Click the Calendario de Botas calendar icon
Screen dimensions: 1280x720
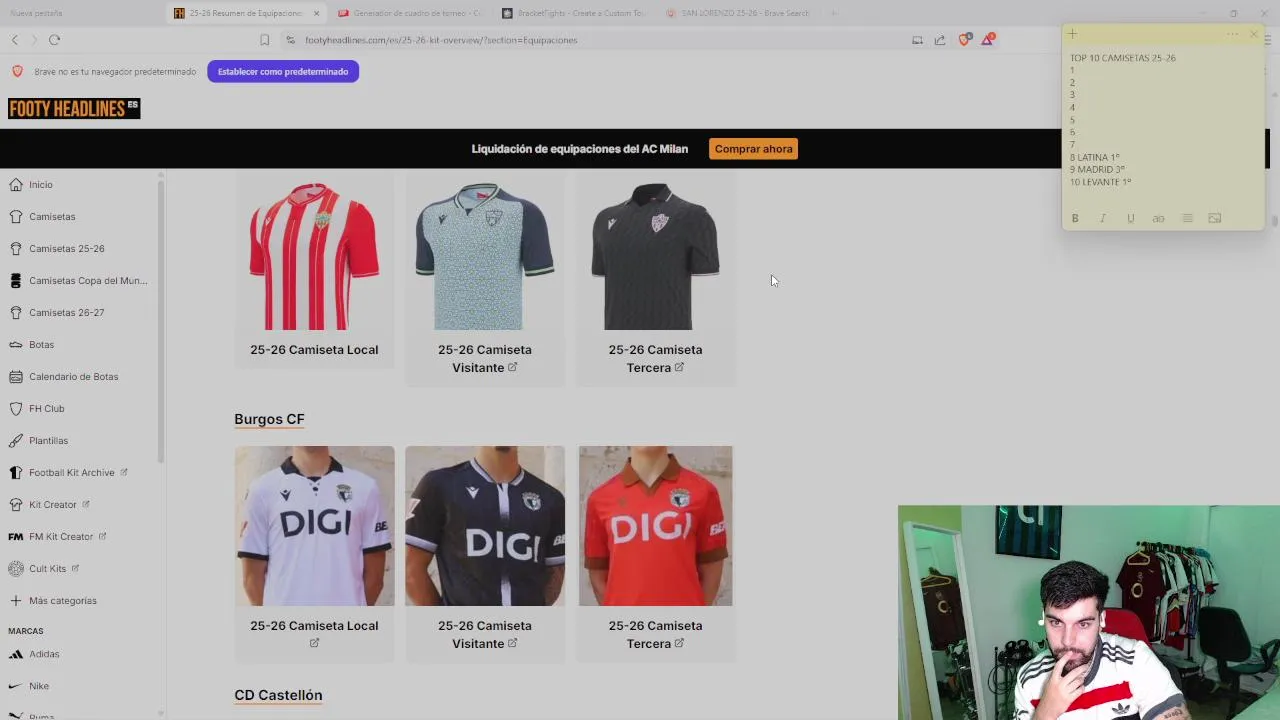15,376
